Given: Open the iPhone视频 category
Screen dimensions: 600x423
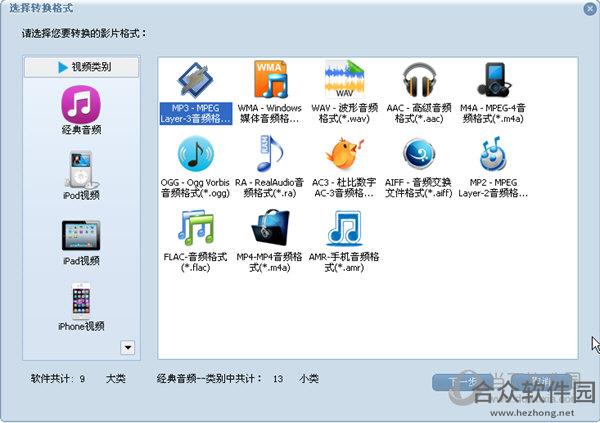Looking at the screenshot, I should (x=81, y=307).
